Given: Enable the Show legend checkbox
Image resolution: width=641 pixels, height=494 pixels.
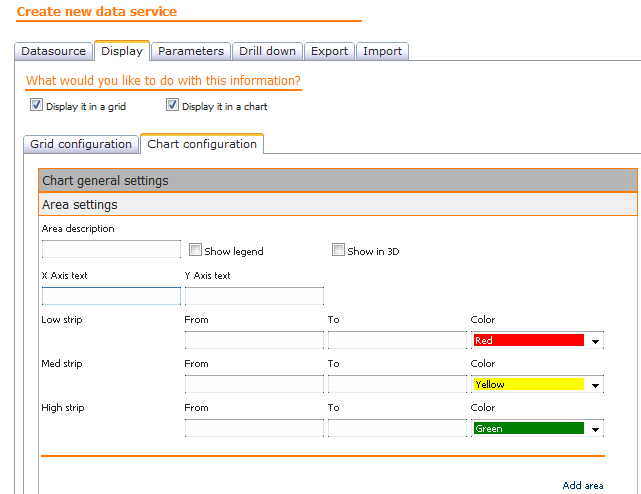Looking at the screenshot, I should pyautogui.click(x=196, y=251).
